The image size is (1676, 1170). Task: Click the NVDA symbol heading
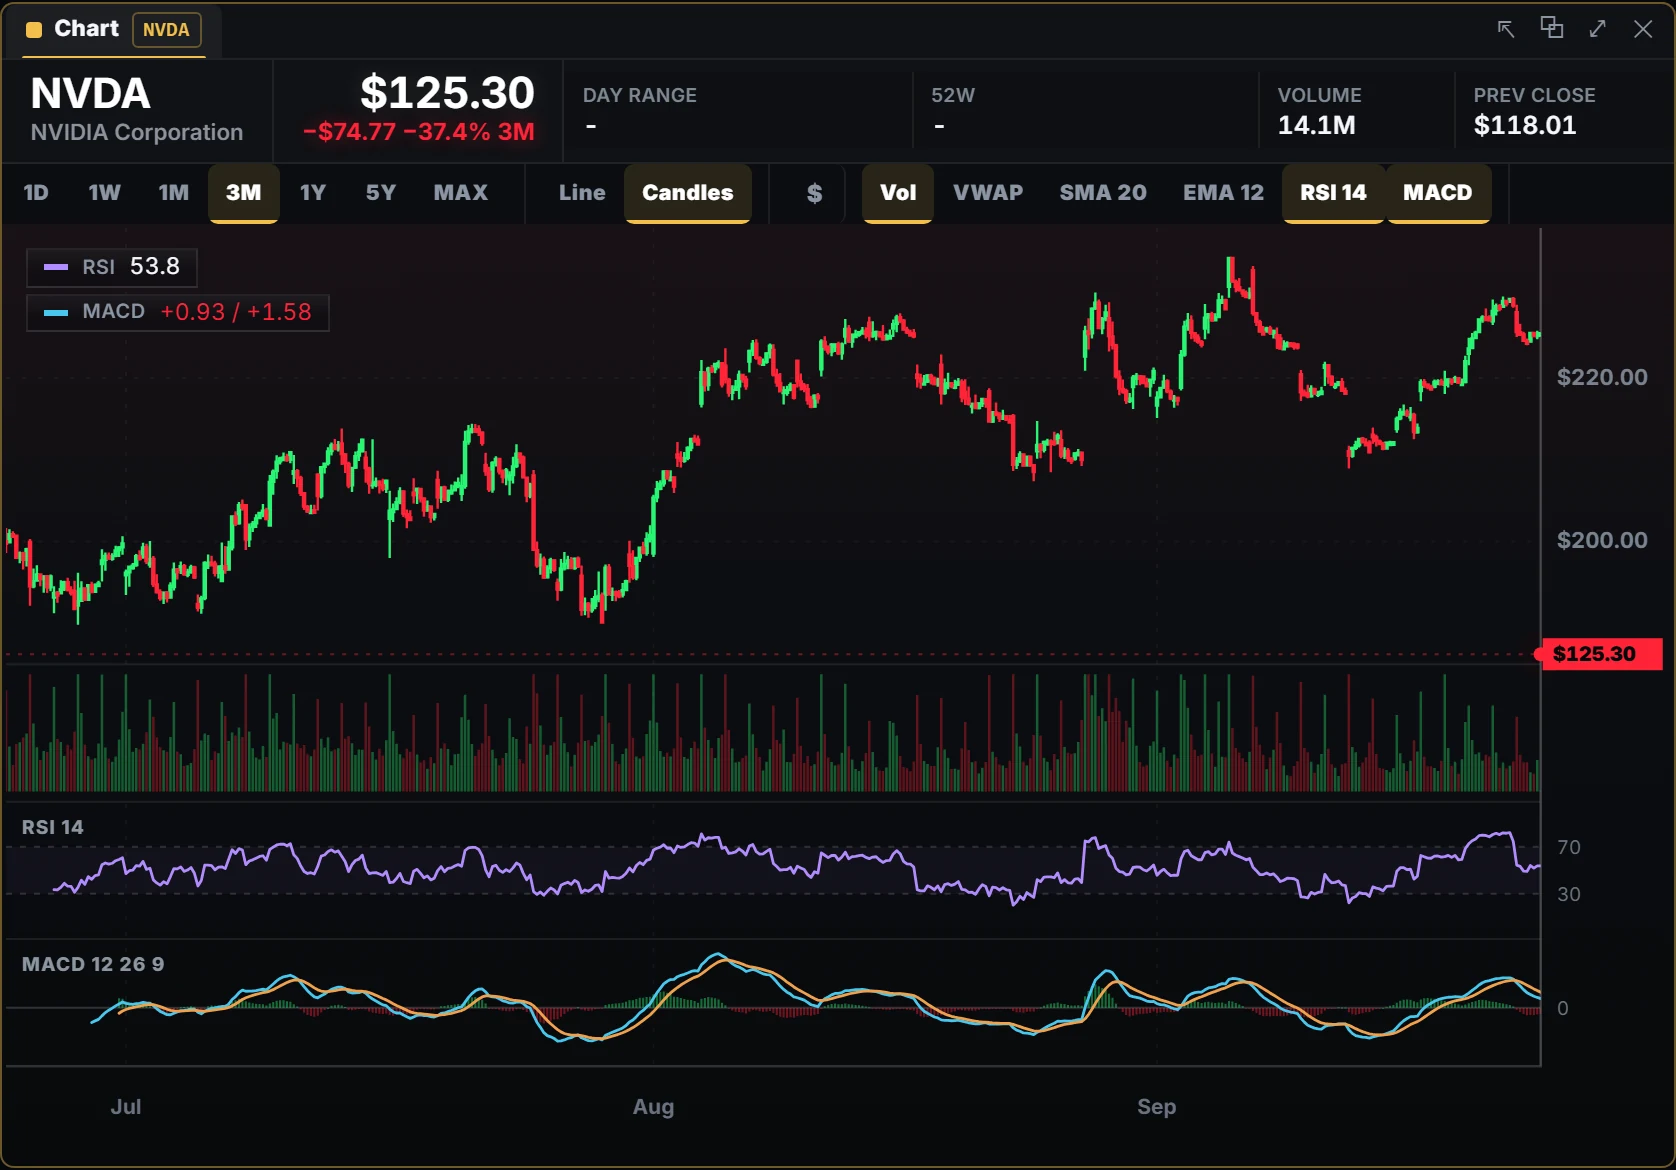(90, 93)
